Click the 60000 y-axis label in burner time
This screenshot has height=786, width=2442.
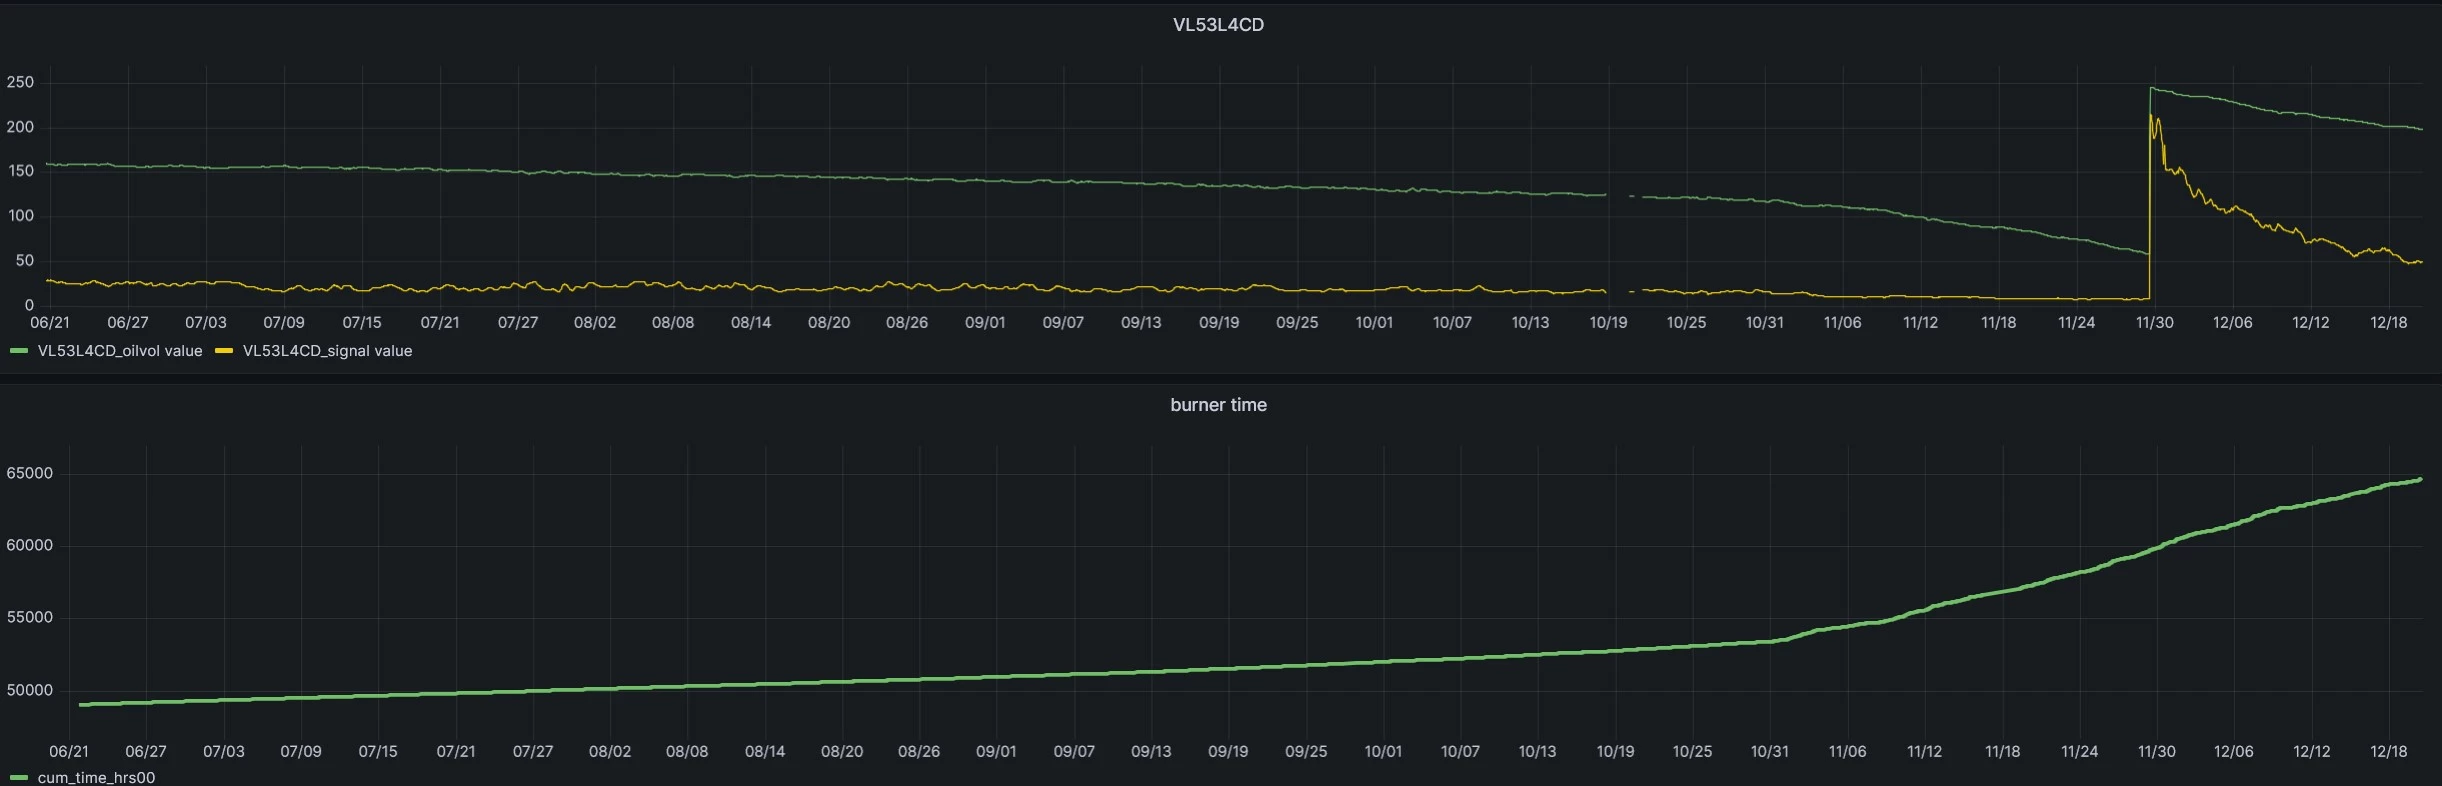[x=29, y=545]
